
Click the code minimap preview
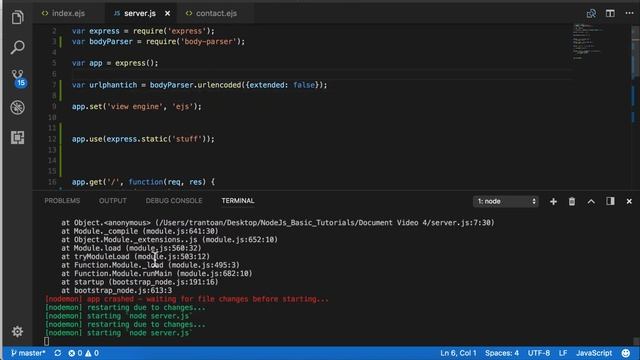click(x=588, y=41)
